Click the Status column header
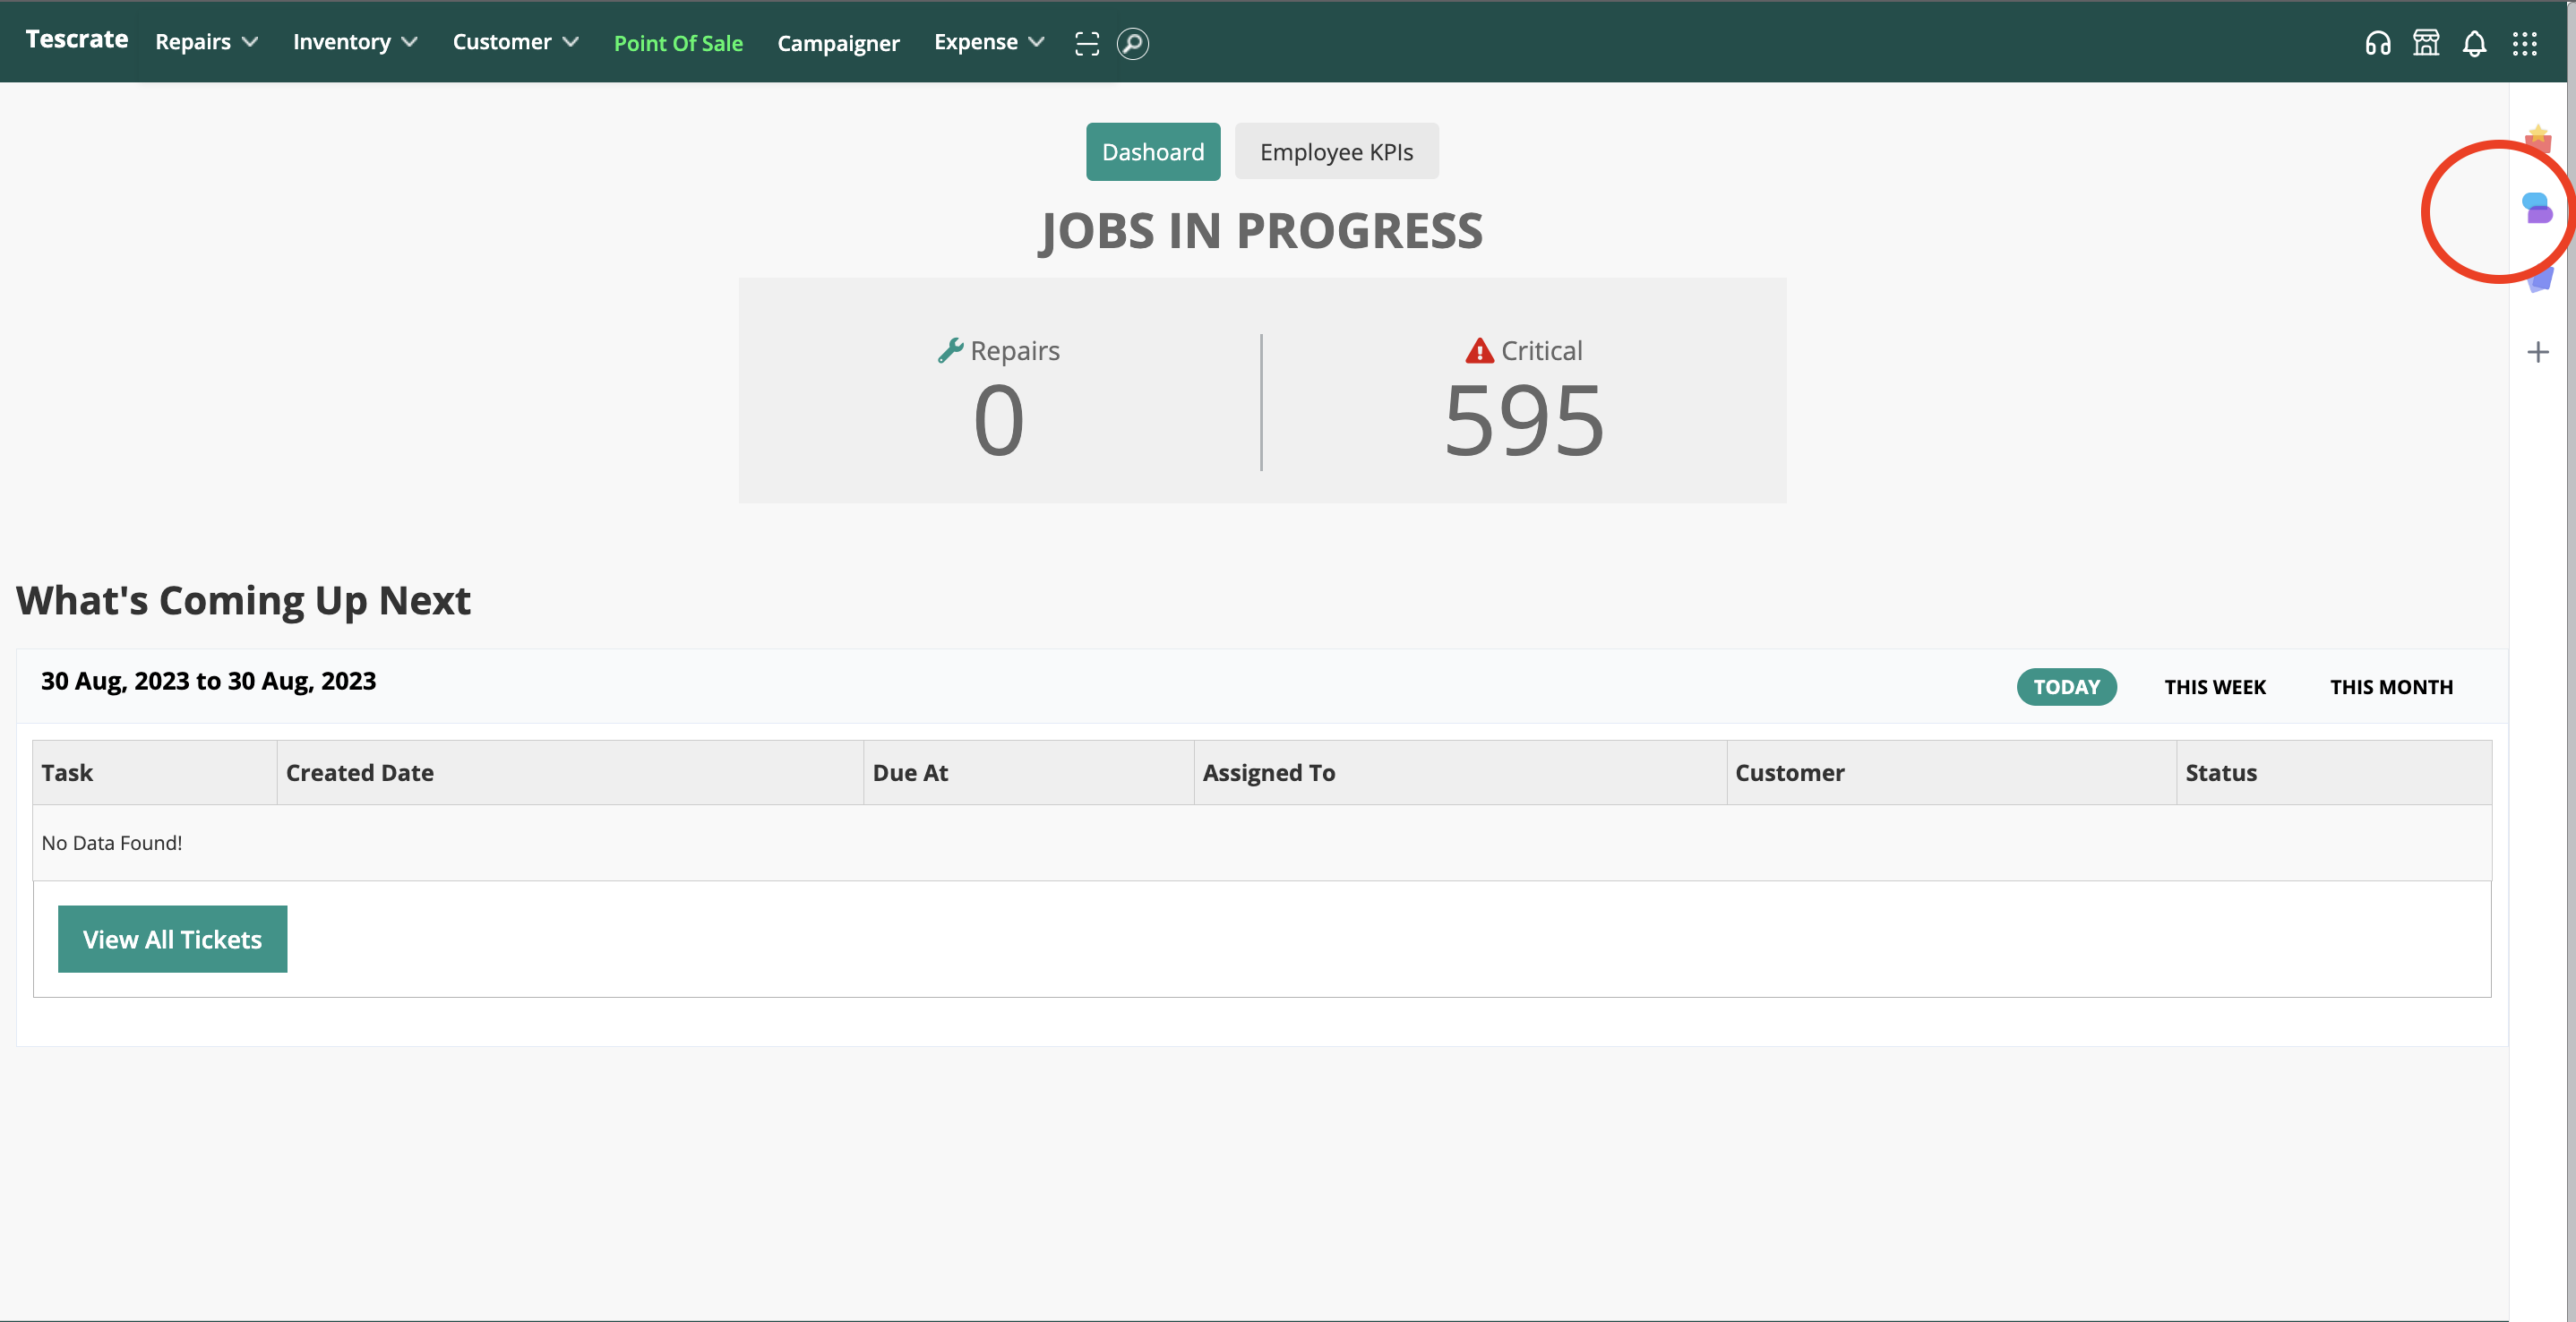2576x1322 pixels. tap(2334, 772)
